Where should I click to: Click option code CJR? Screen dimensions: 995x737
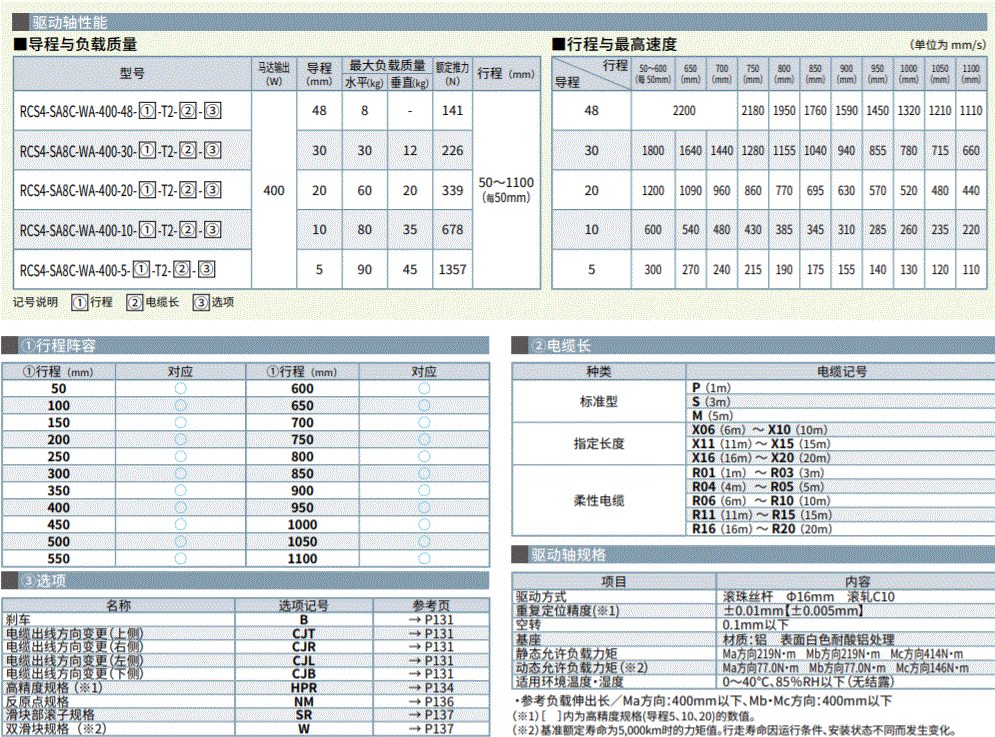(304, 647)
